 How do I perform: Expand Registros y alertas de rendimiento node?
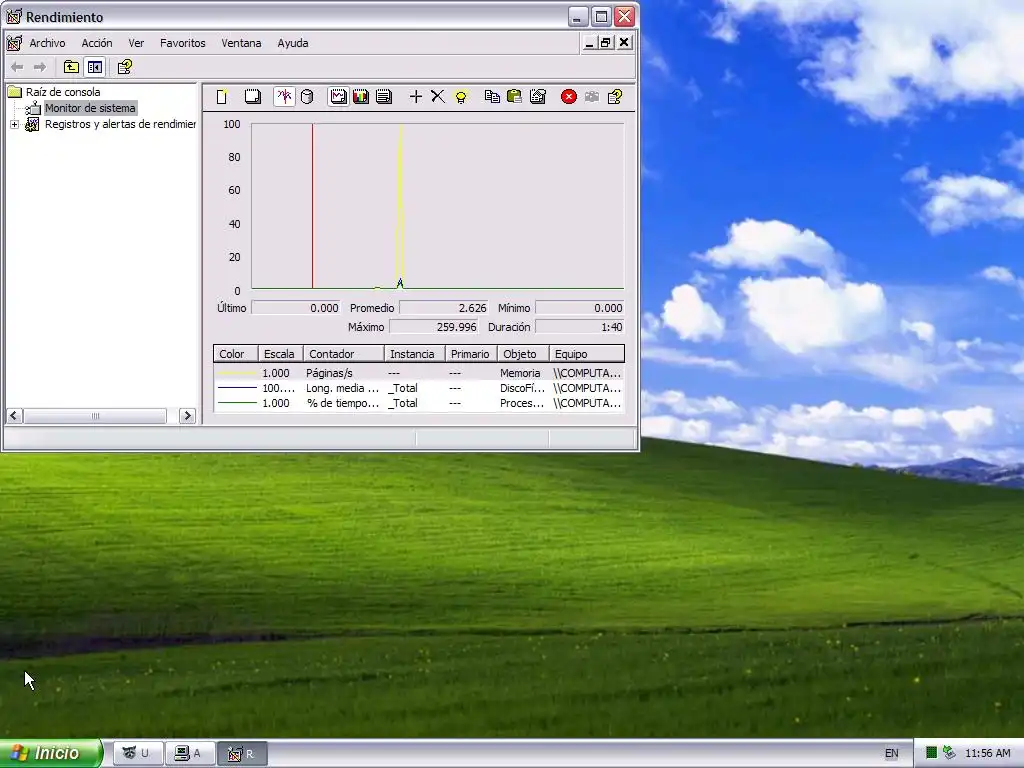click(14, 124)
